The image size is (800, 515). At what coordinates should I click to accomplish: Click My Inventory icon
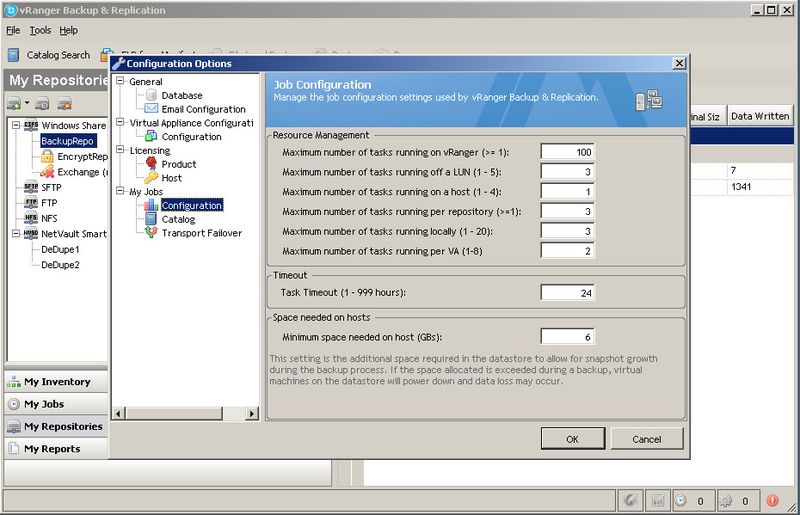point(14,382)
